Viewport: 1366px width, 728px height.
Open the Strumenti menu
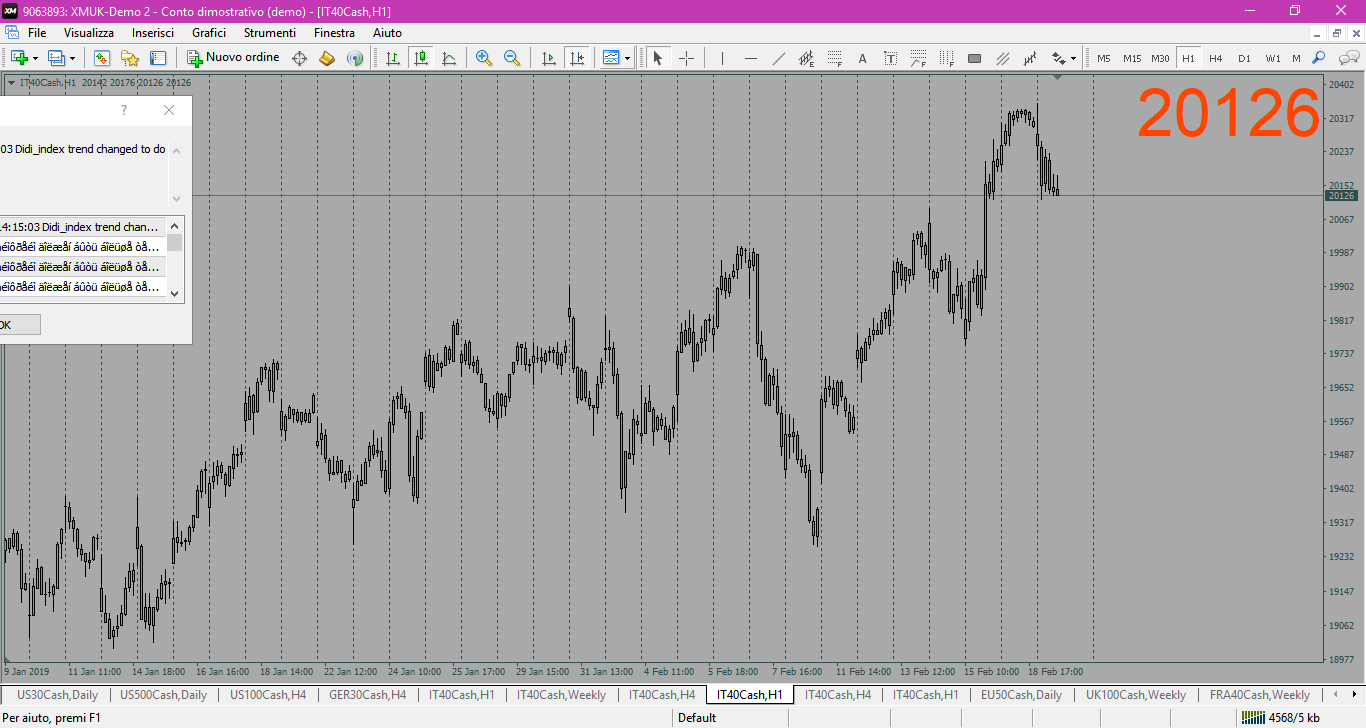coord(270,33)
